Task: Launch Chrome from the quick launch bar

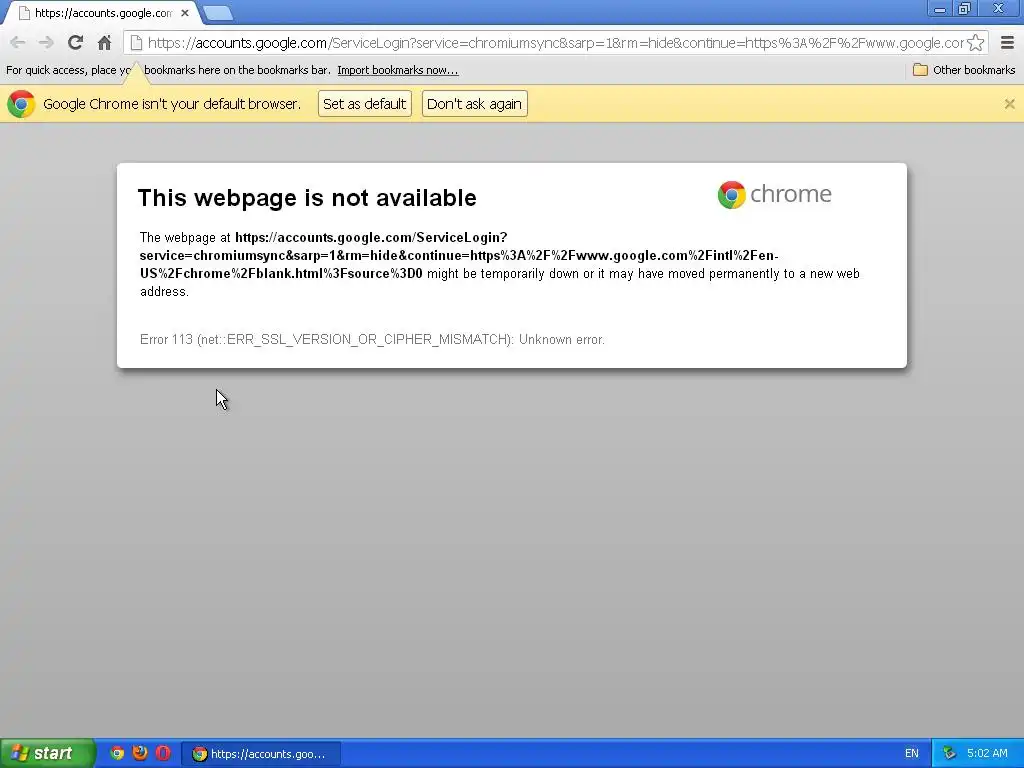Action: (118, 753)
